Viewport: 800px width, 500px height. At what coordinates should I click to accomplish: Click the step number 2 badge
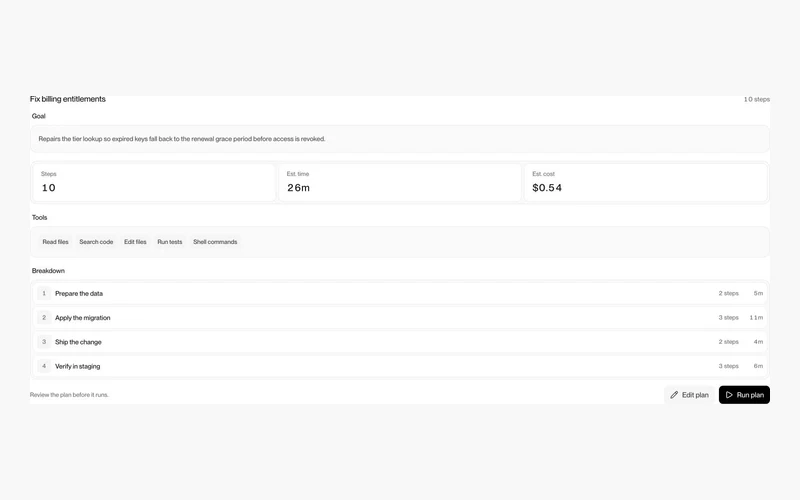pyautogui.click(x=44, y=317)
